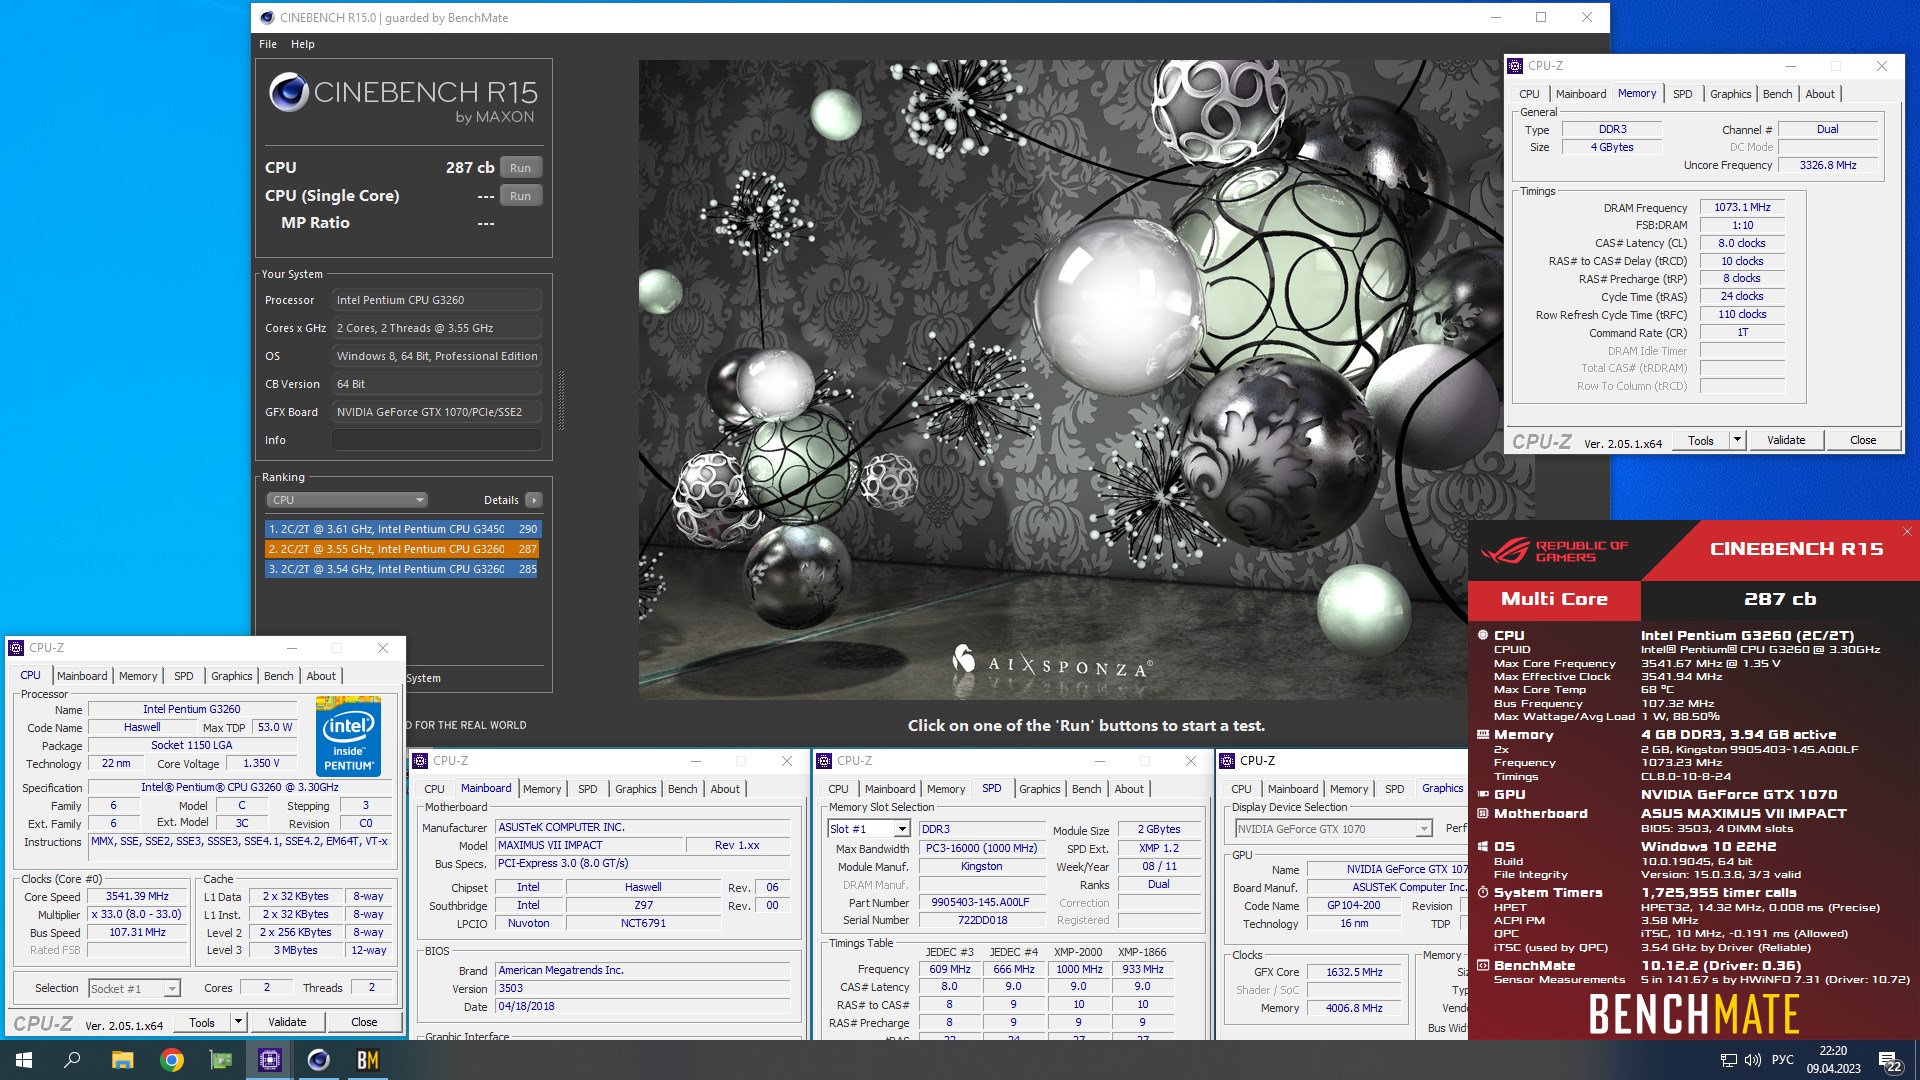The image size is (1920, 1080).
Task: Click the system clock in the tray
Action: [1833, 1060]
